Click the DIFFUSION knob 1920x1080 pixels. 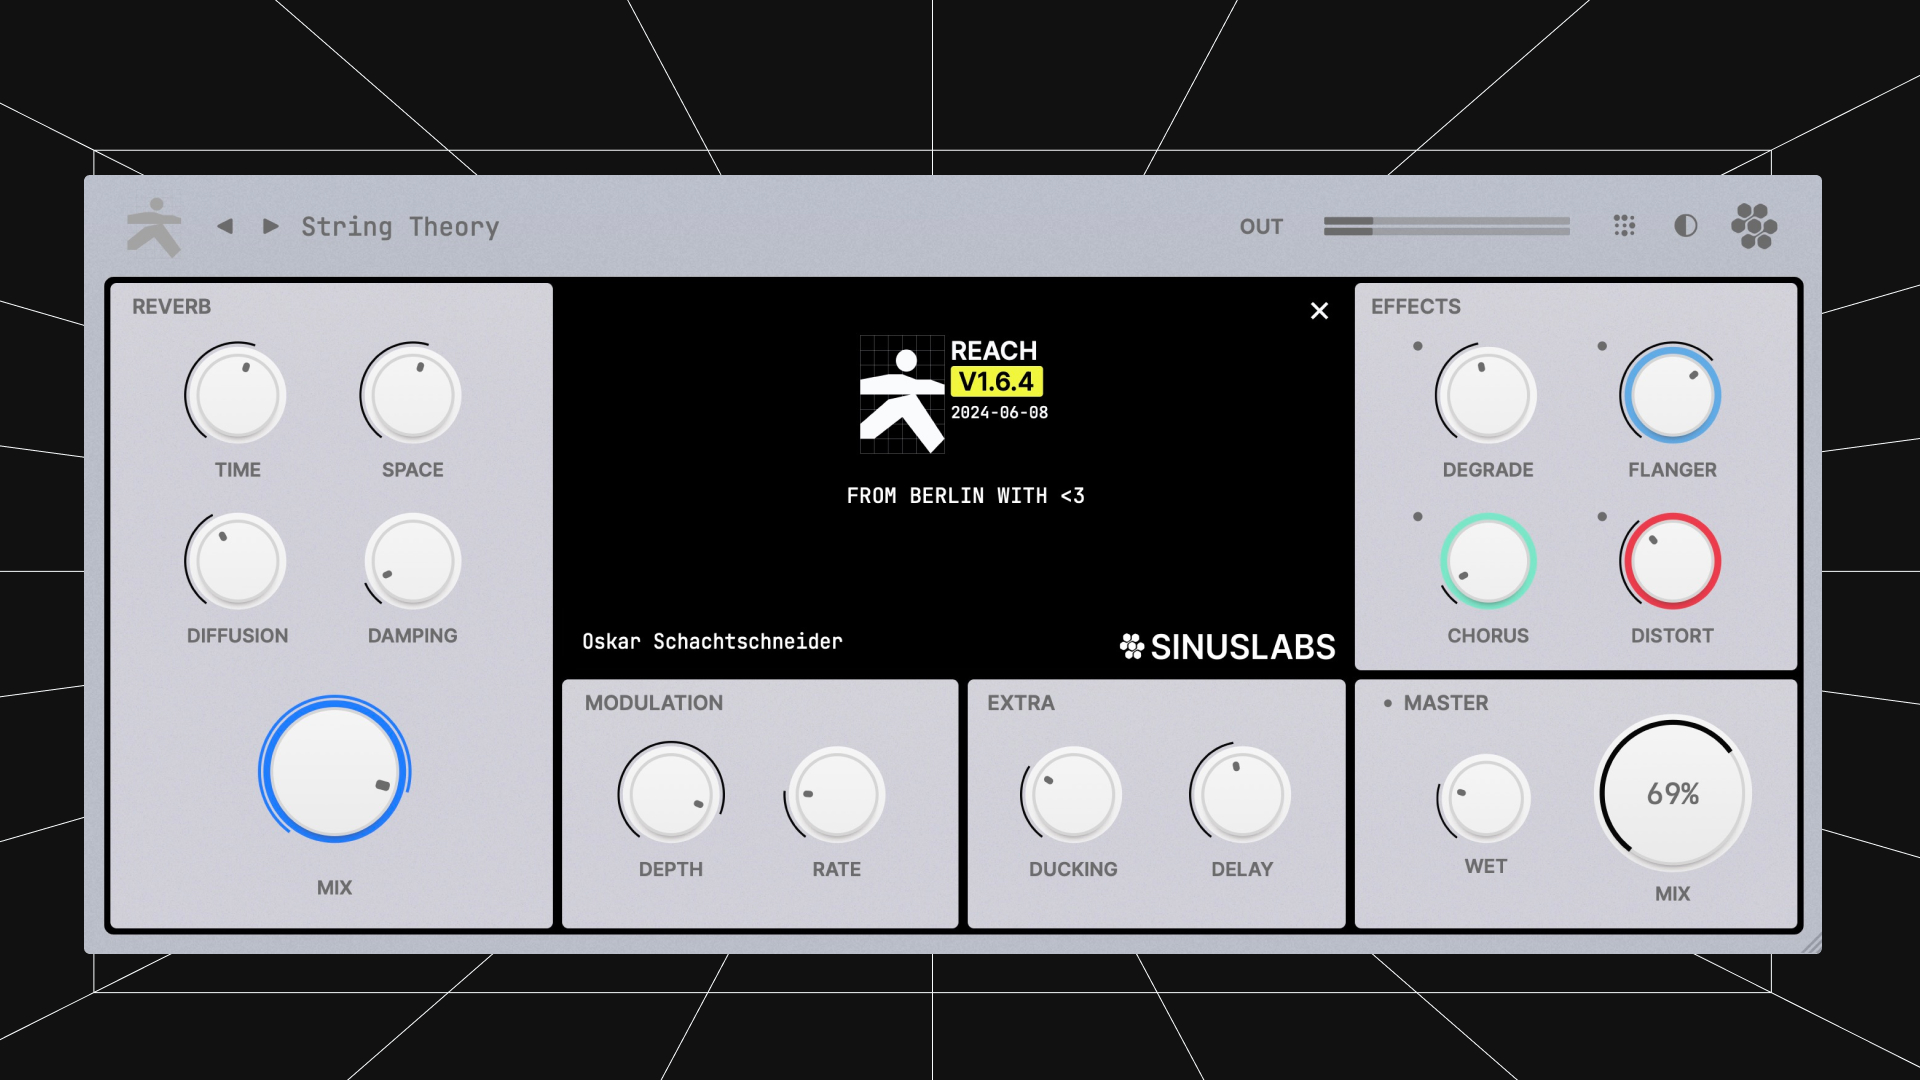click(237, 561)
